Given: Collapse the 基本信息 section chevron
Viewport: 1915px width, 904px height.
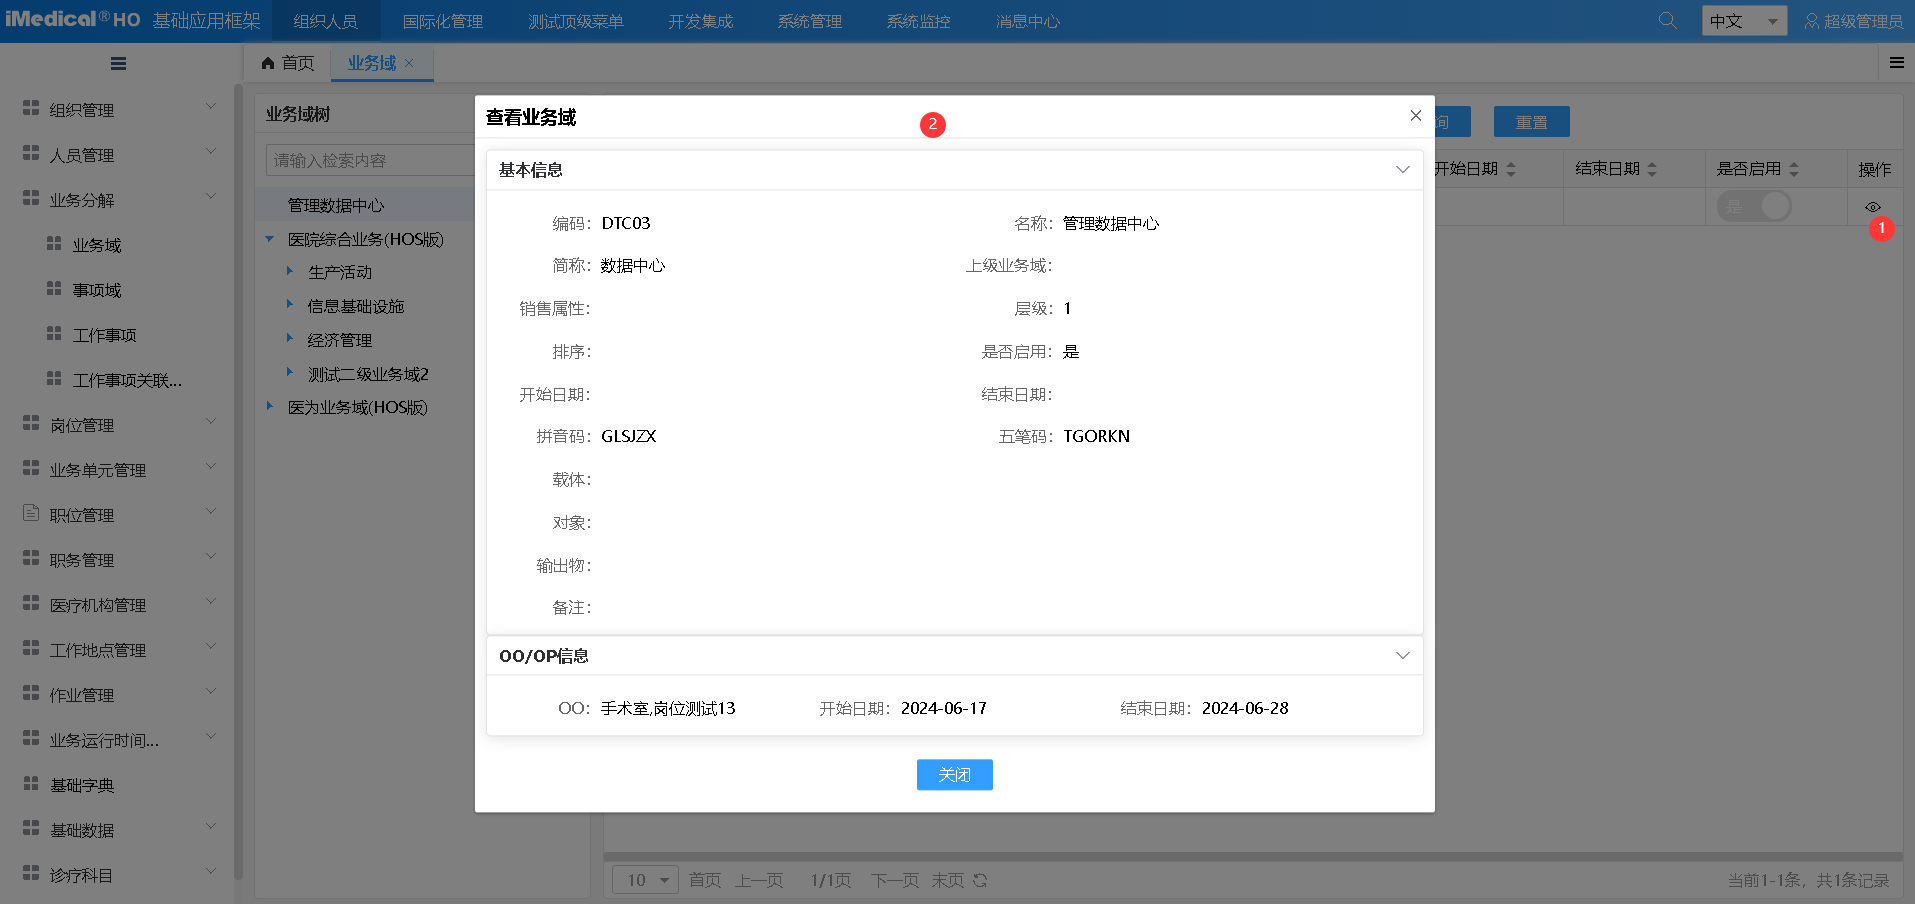Looking at the screenshot, I should [x=1402, y=169].
